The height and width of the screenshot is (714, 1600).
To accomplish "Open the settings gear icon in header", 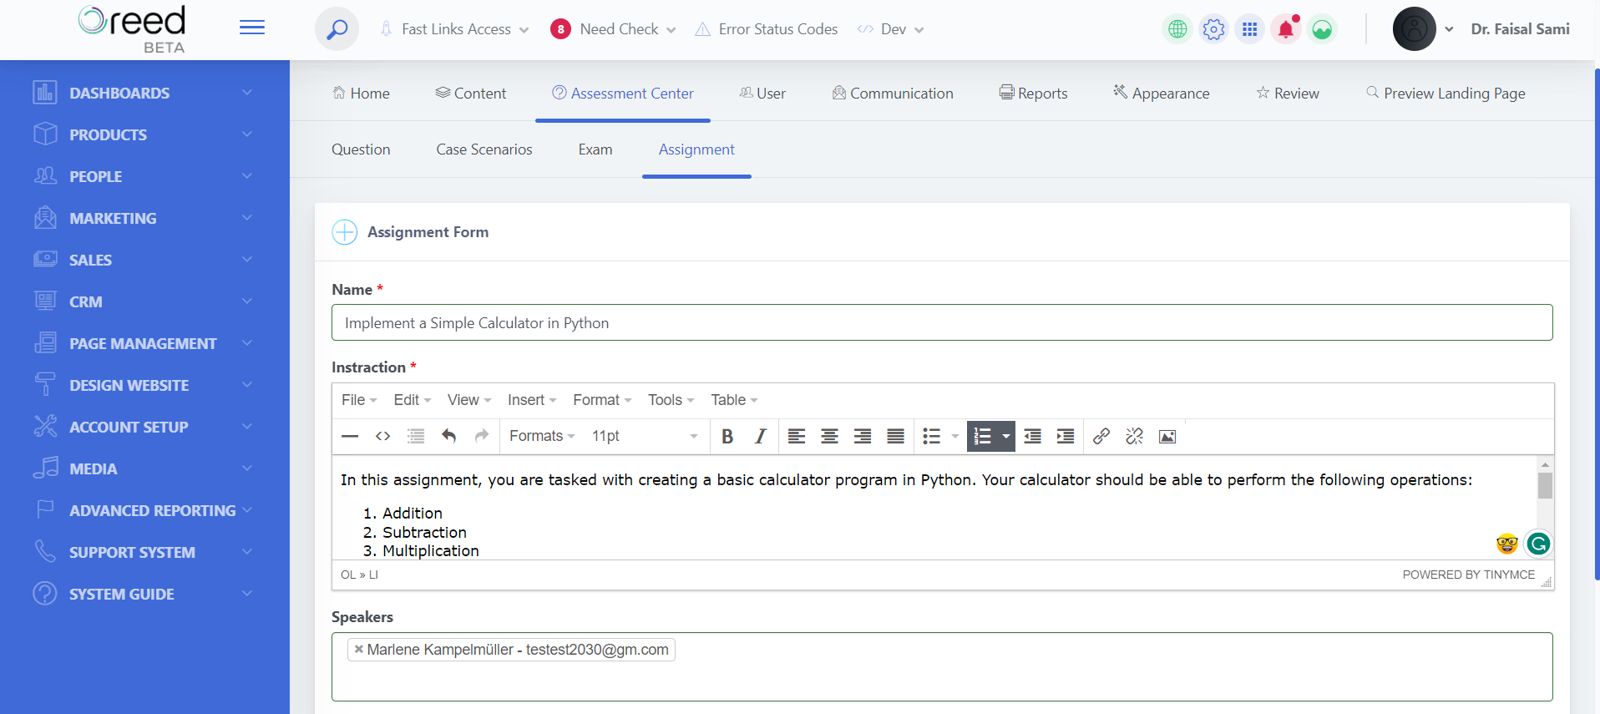I will [1213, 29].
